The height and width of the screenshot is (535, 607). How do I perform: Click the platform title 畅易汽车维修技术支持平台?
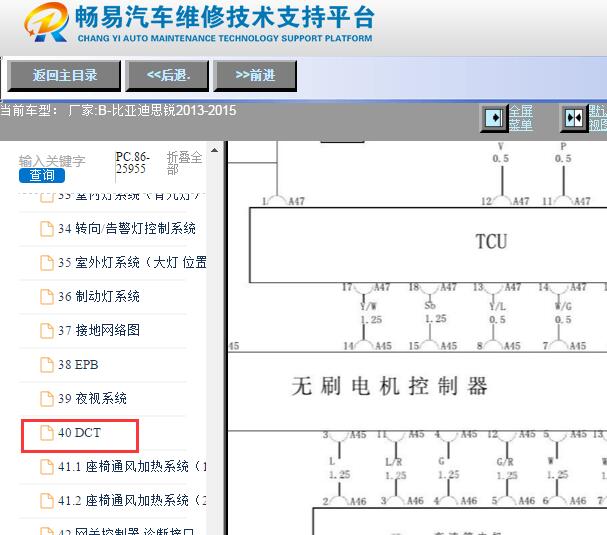pos(225,17)
